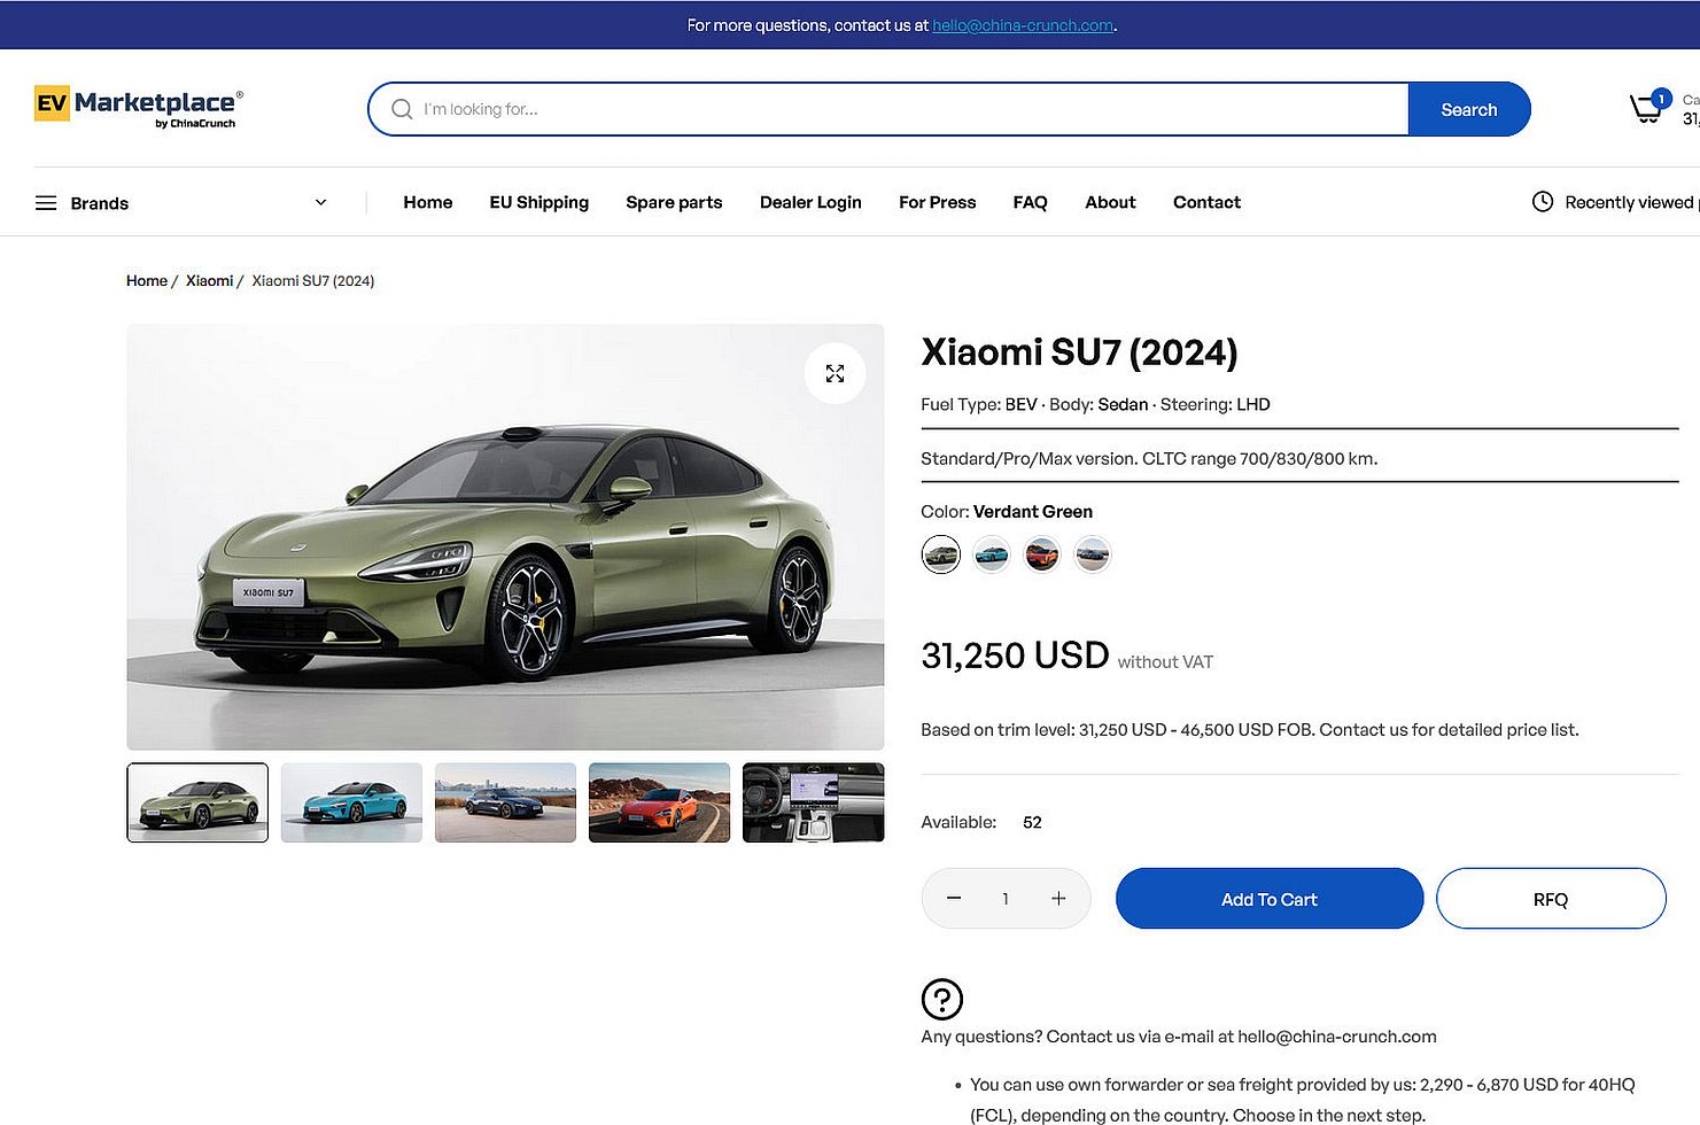Click the Recently viewed clock icon

click(x=1542, y=202)
